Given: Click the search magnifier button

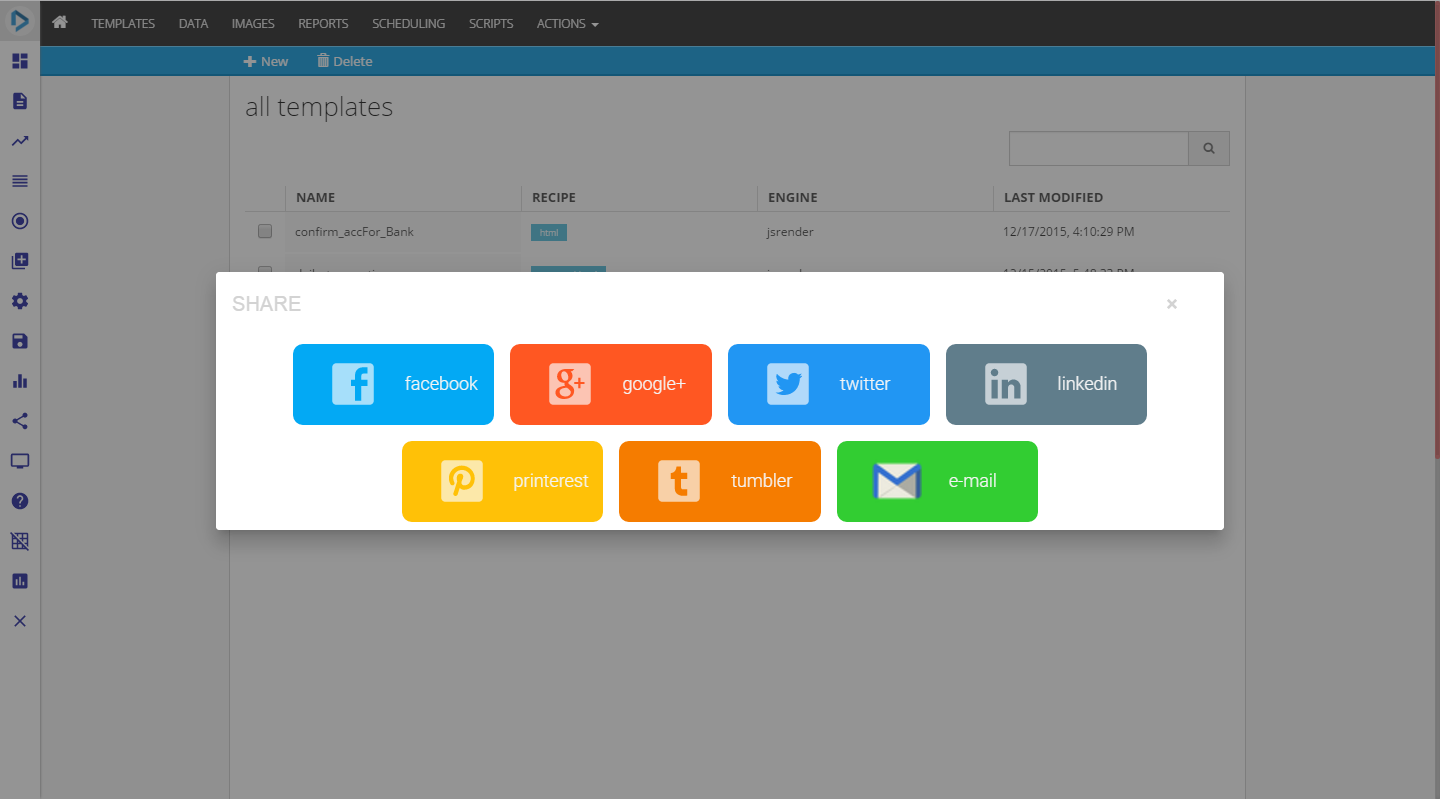Looking at the screenshot, I should 1209,148.
